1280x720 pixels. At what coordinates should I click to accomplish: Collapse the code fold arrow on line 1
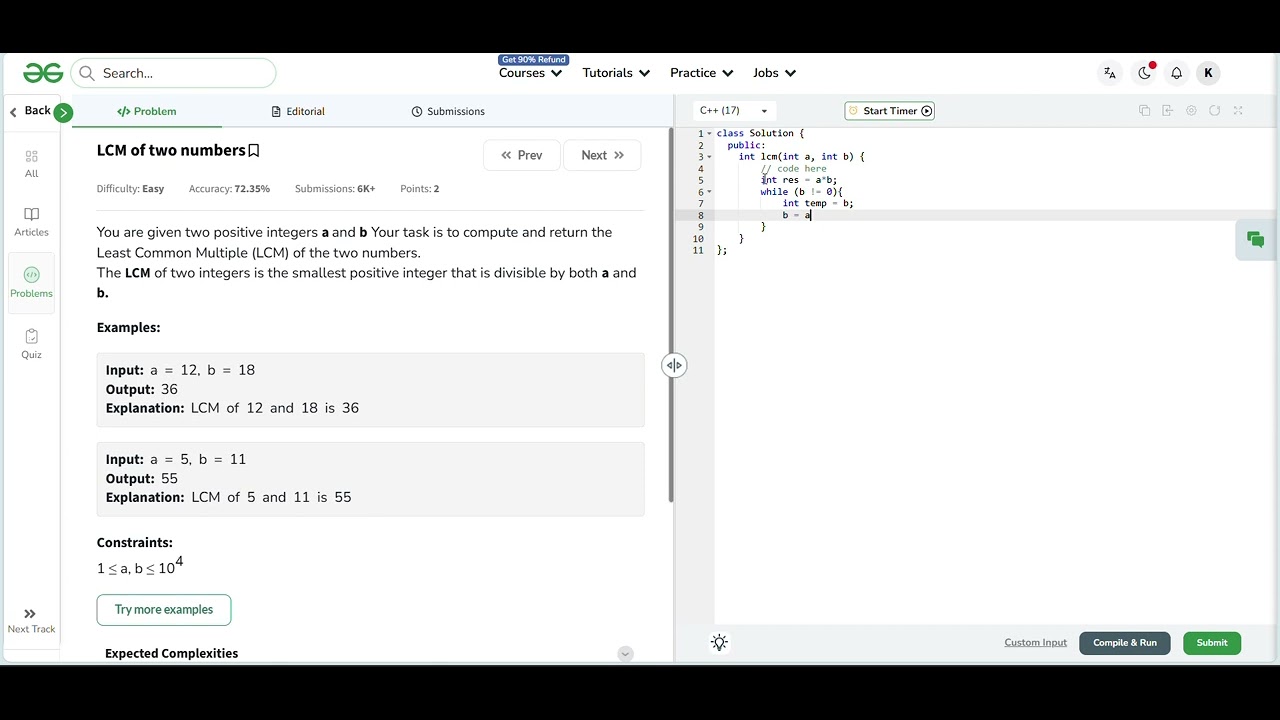(x=709, y=133)
